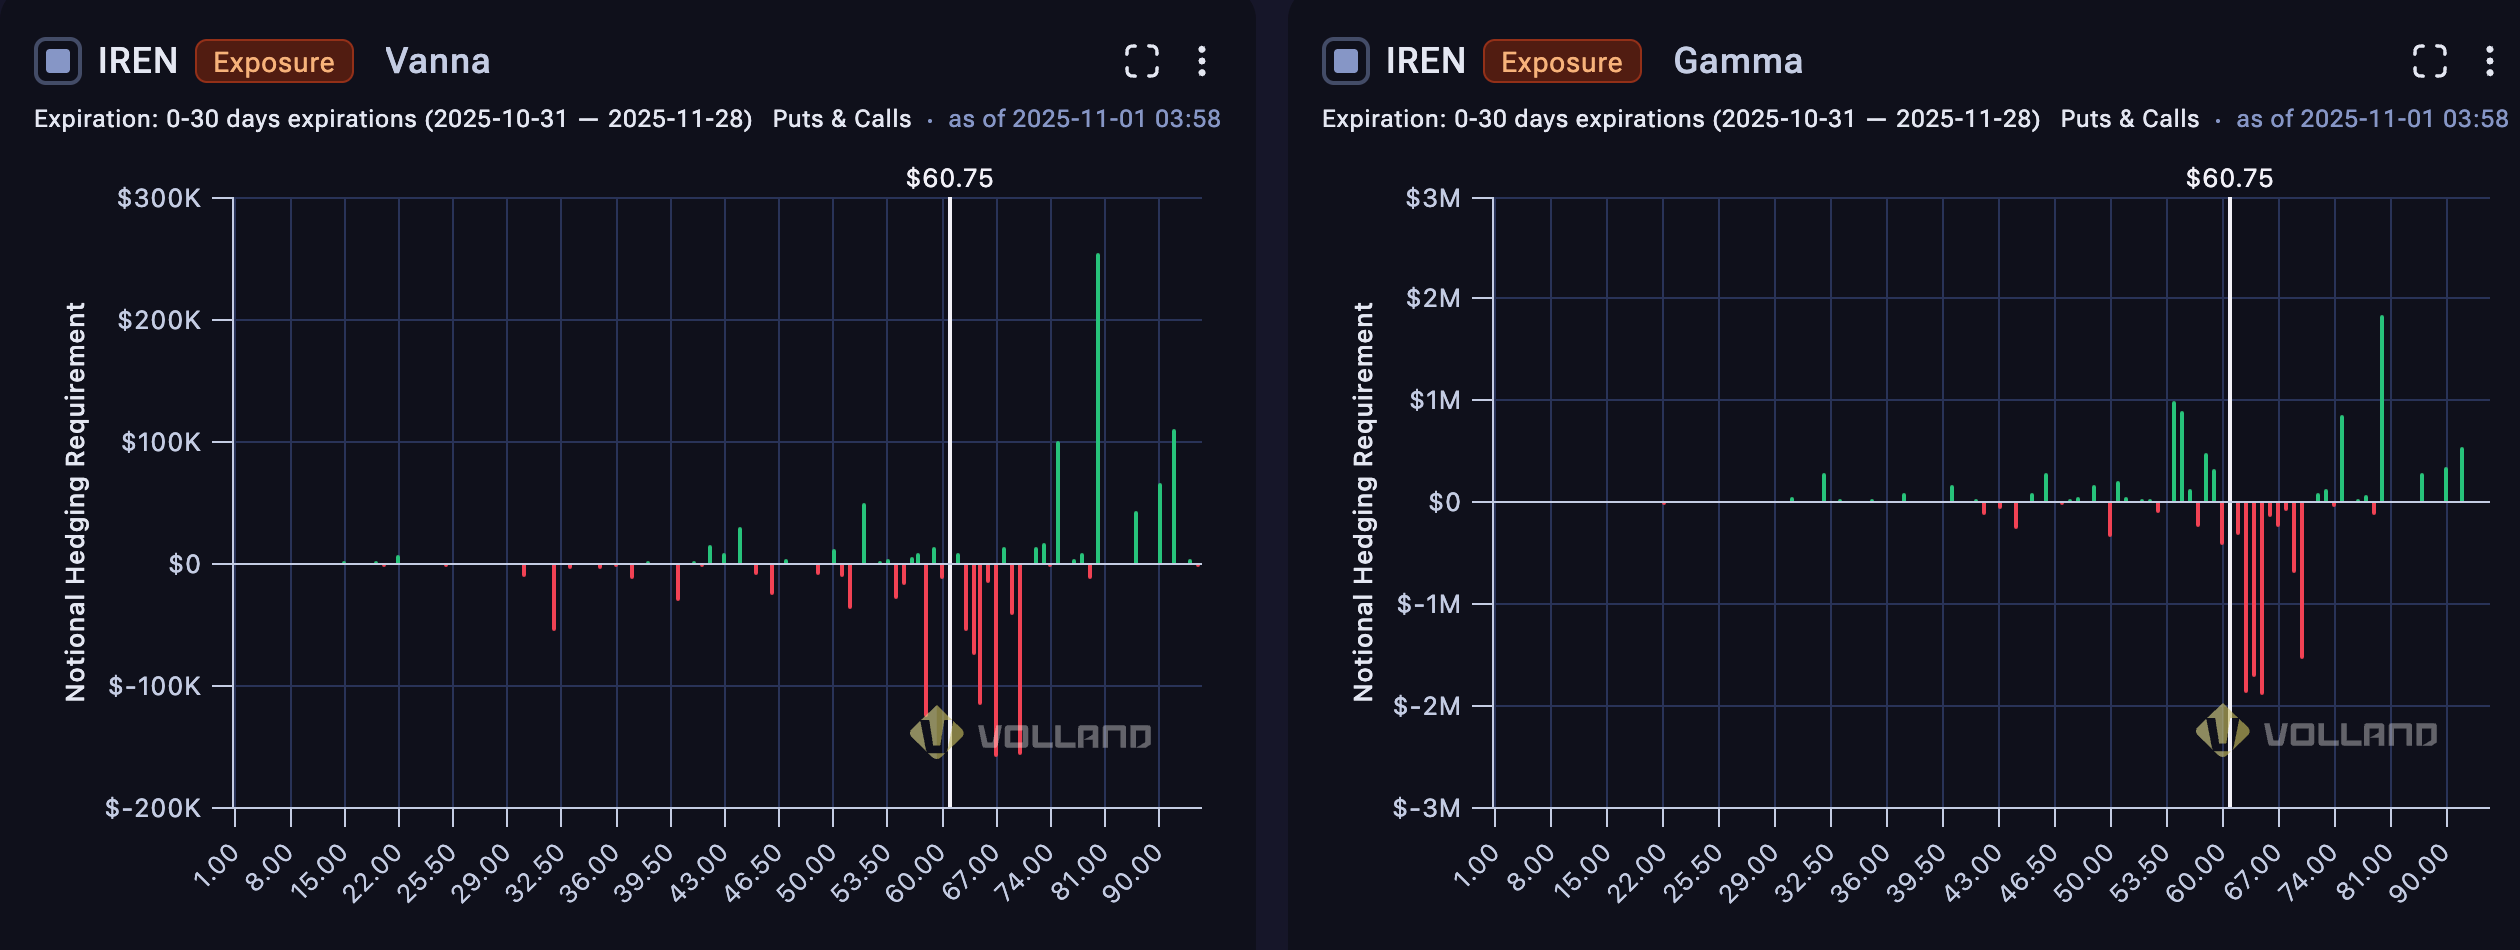Click the $-2M y-axis label on Gamma chart
Screen dimensions: 2520x950
tap(1427, 706)
